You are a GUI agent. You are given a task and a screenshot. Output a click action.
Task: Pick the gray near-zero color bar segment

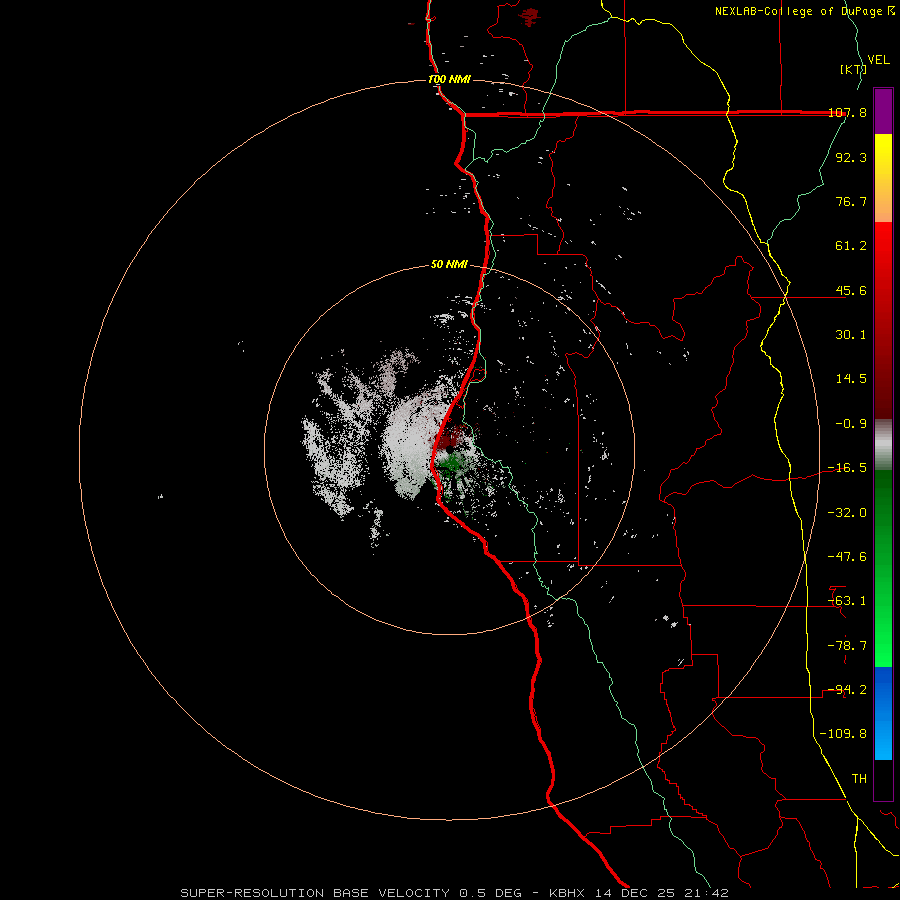pyautogui.click(x=883, y=445)
